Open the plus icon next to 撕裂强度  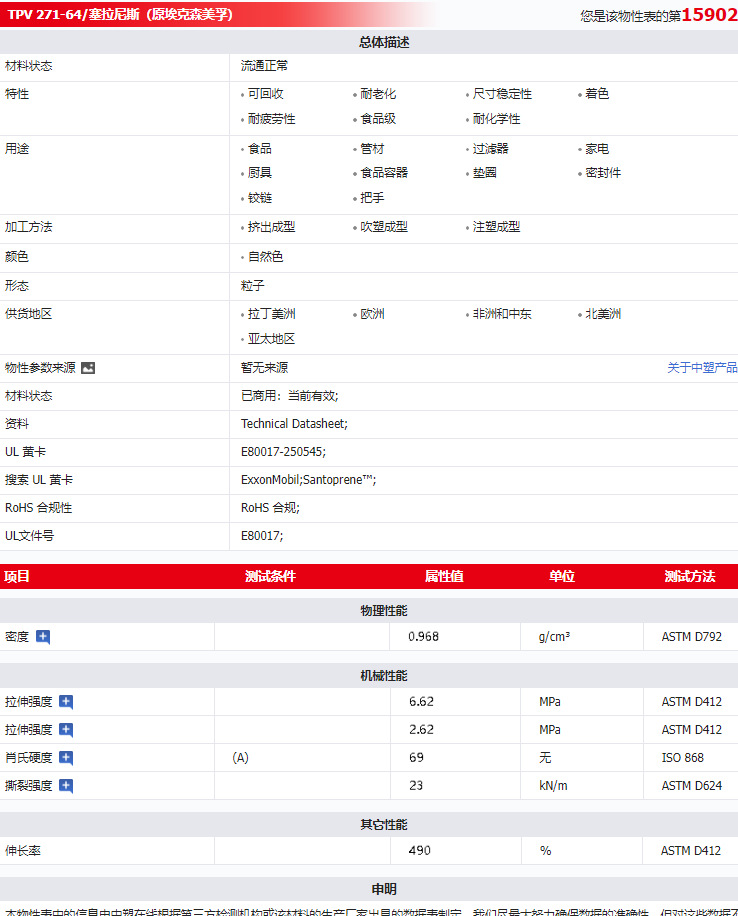(x=66, y=786)
